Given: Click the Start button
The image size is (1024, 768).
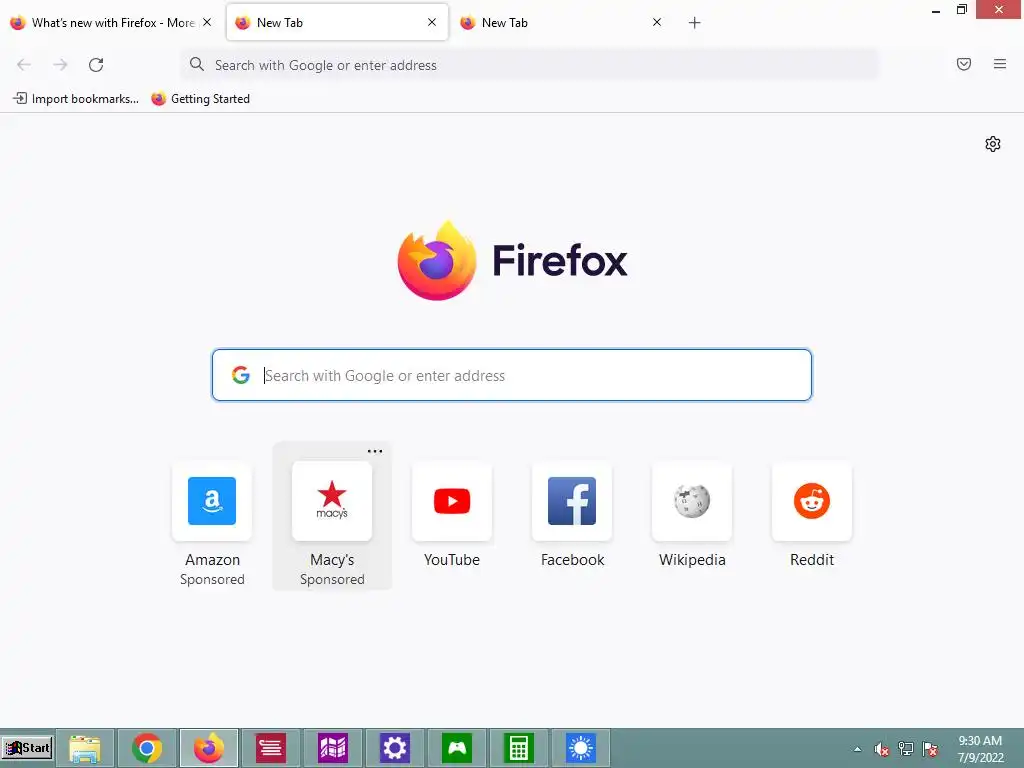Looking at the screenshot, I should [x=27, y=748].
